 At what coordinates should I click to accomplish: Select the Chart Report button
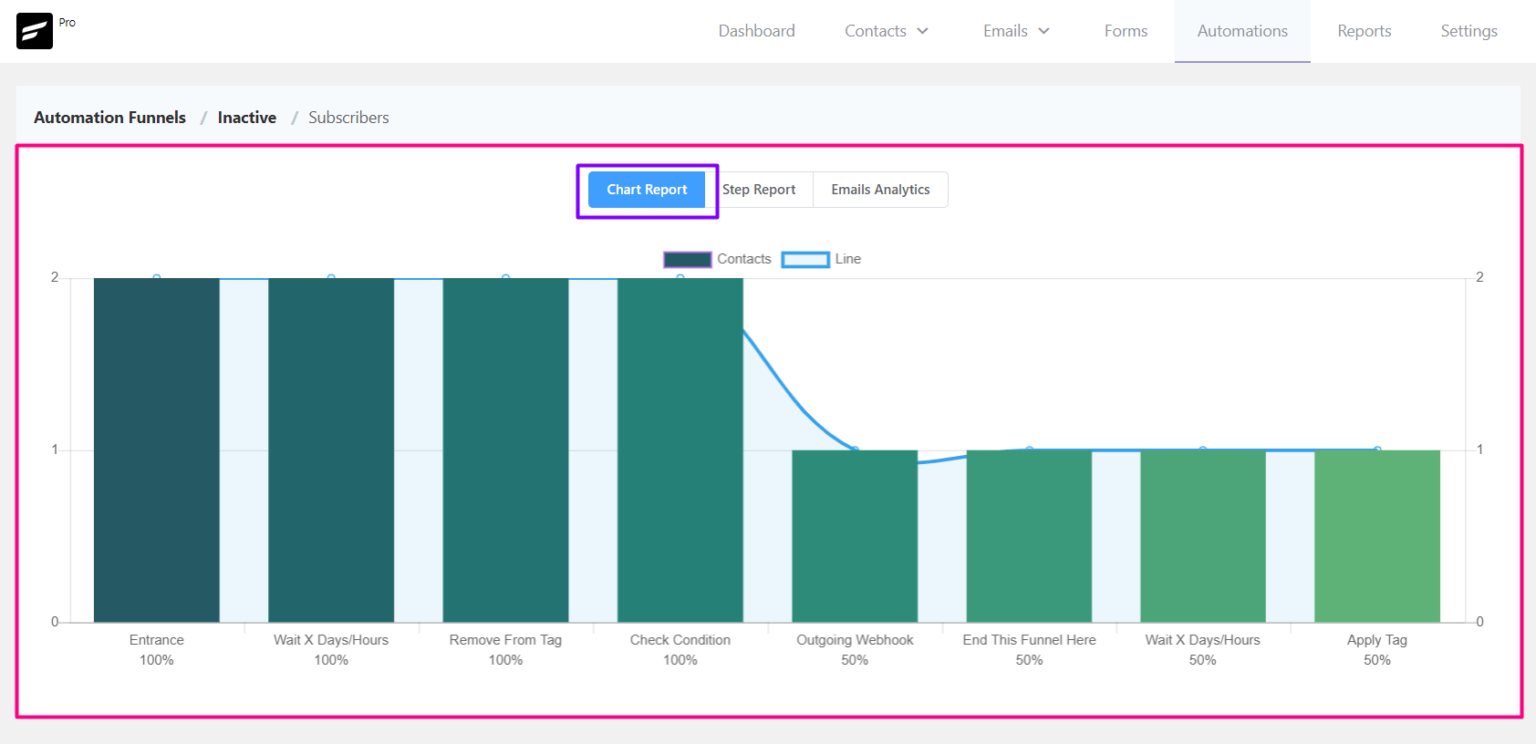(x=647, y=190)
